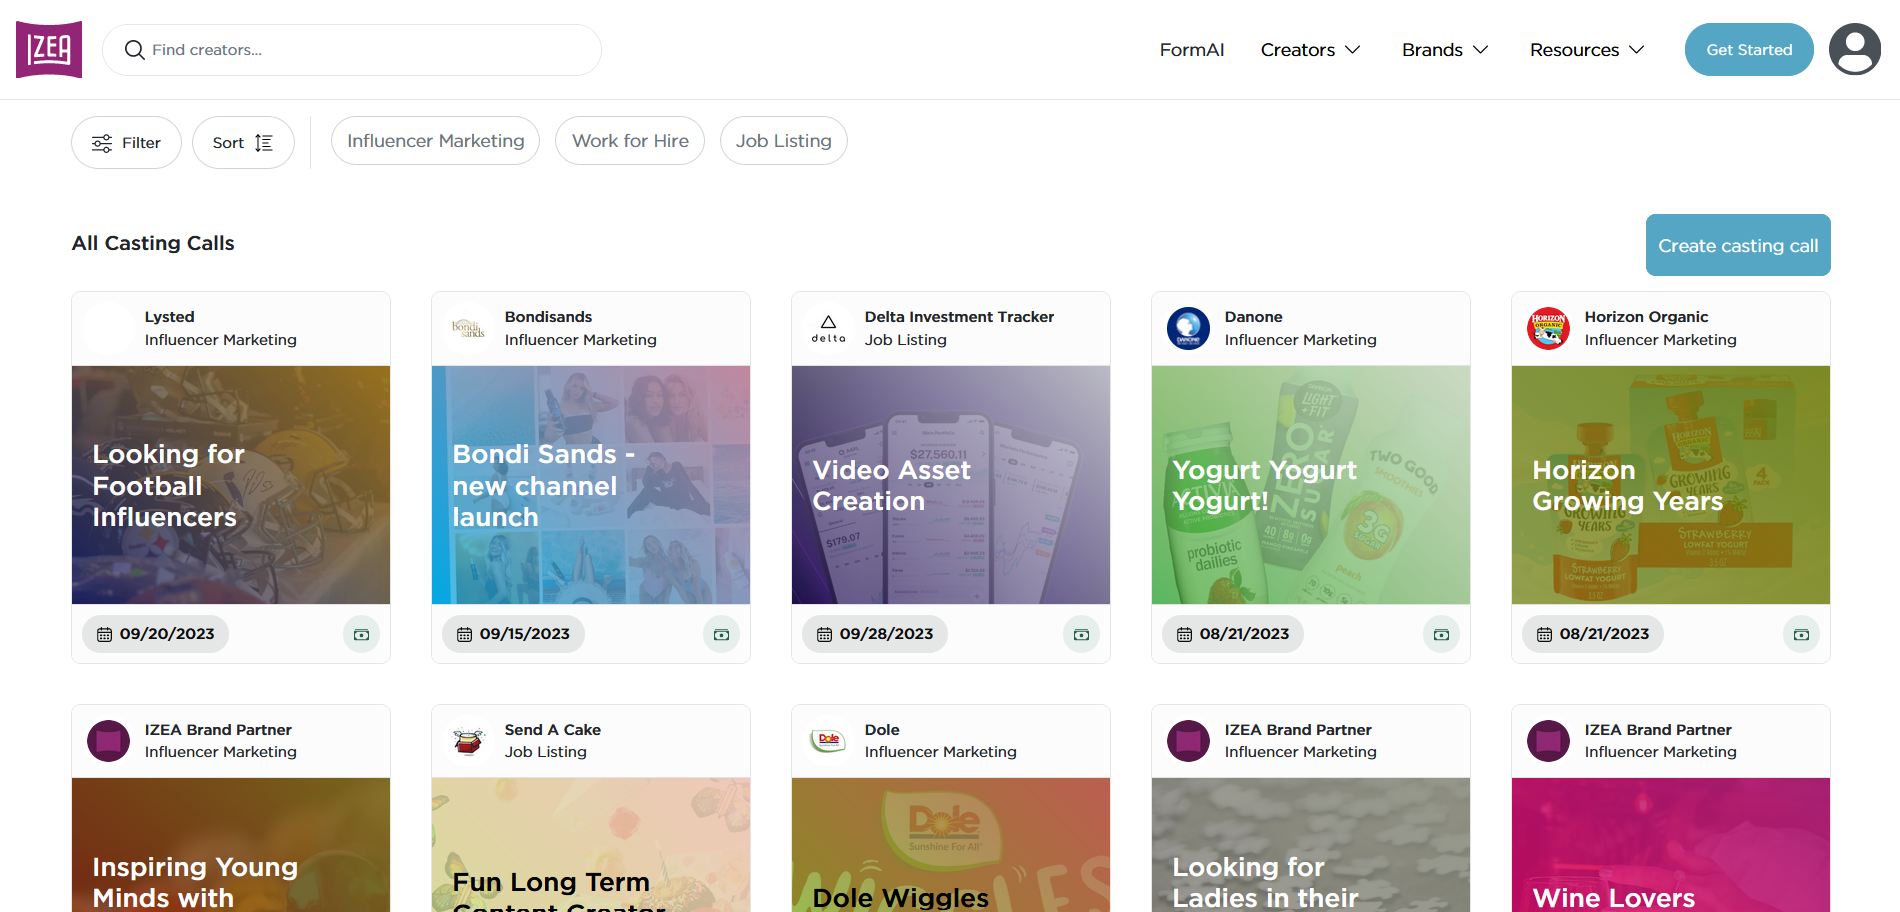This screenshot has height=912, width=1900.
Task: Click the IZEA logo in header
Action: [49, 49]
